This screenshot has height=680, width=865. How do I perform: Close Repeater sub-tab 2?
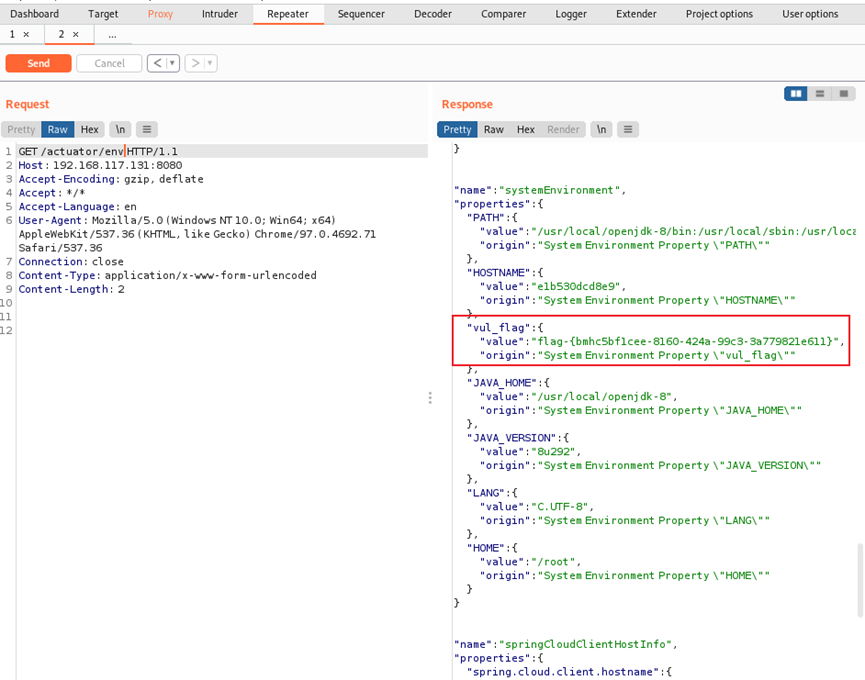(76, 34)
